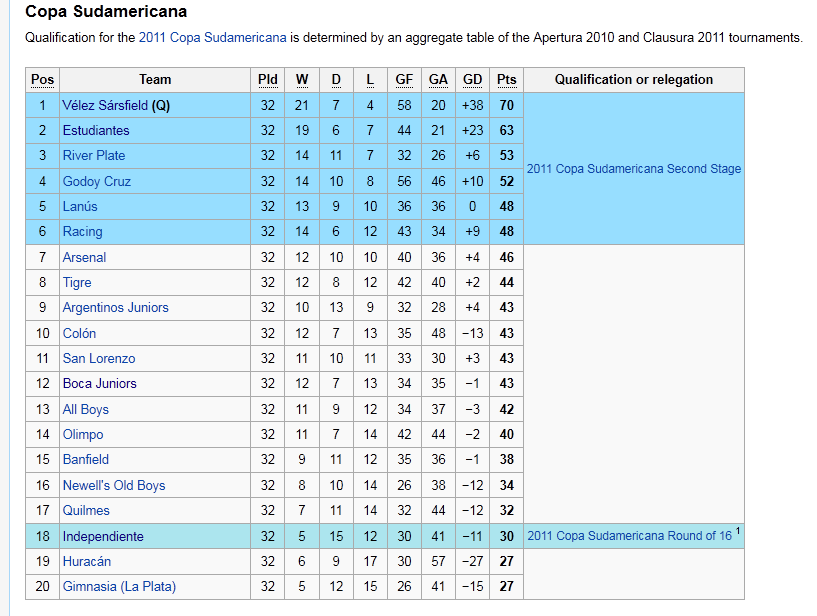
Task: Open the Newell's Old Boys link
Action: click(113, 485)
